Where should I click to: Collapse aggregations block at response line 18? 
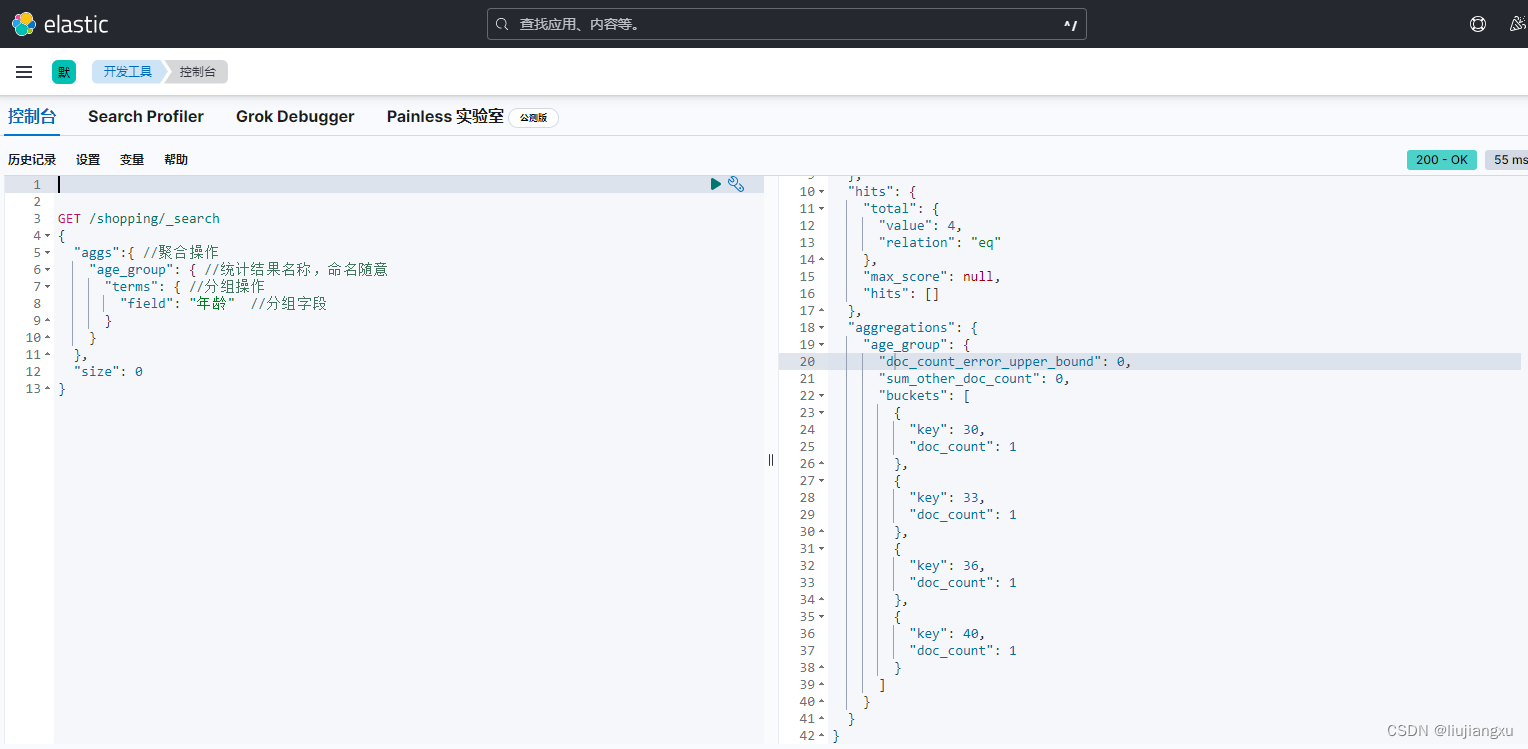point(822,328)
